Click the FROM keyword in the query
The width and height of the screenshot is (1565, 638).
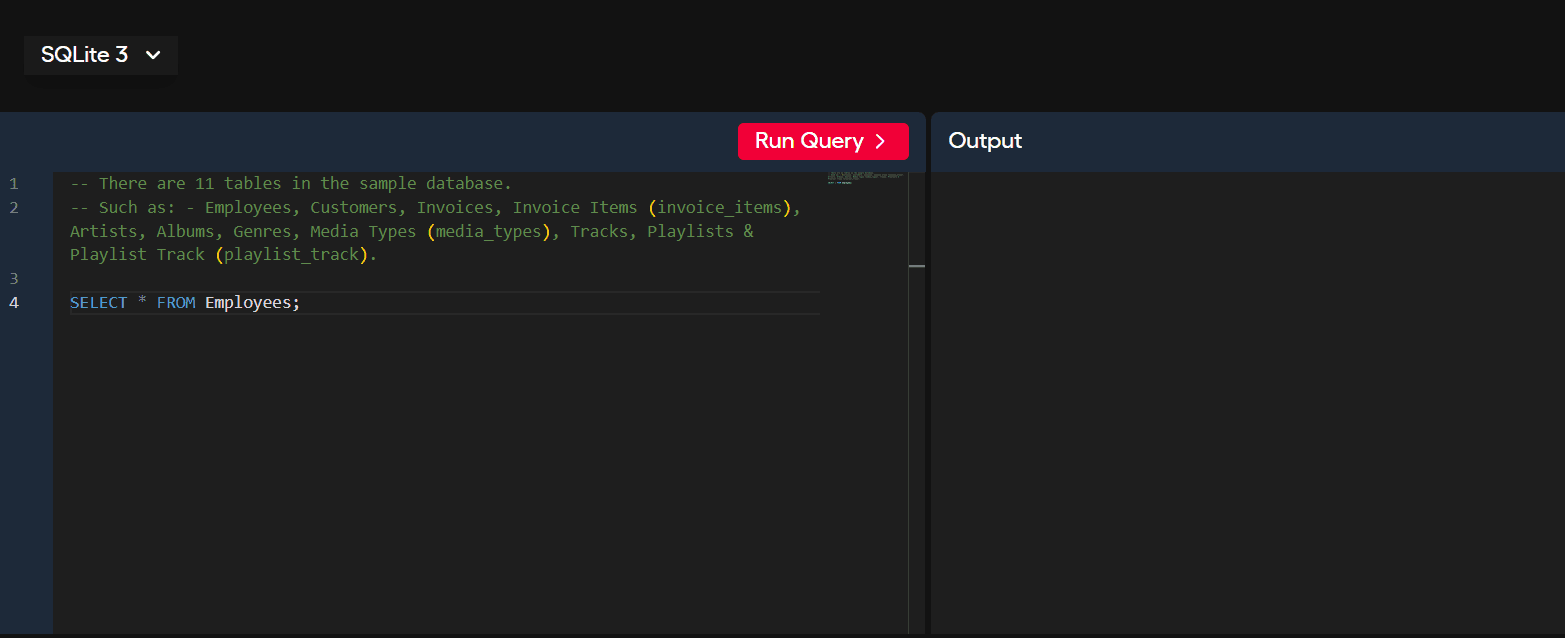pyautogui.click(x=176, y=303)
